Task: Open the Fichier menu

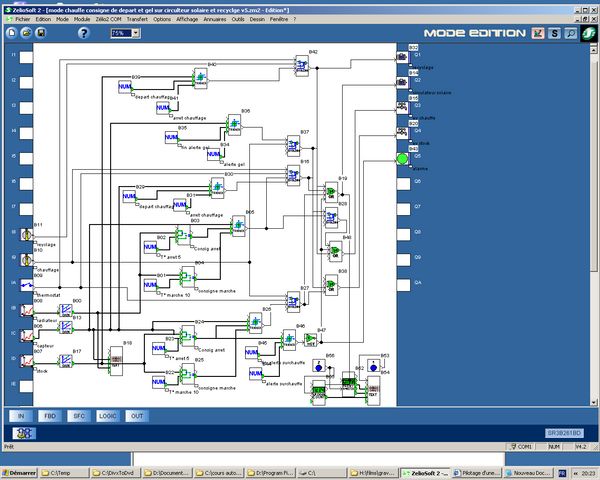Action: (22, 19)
